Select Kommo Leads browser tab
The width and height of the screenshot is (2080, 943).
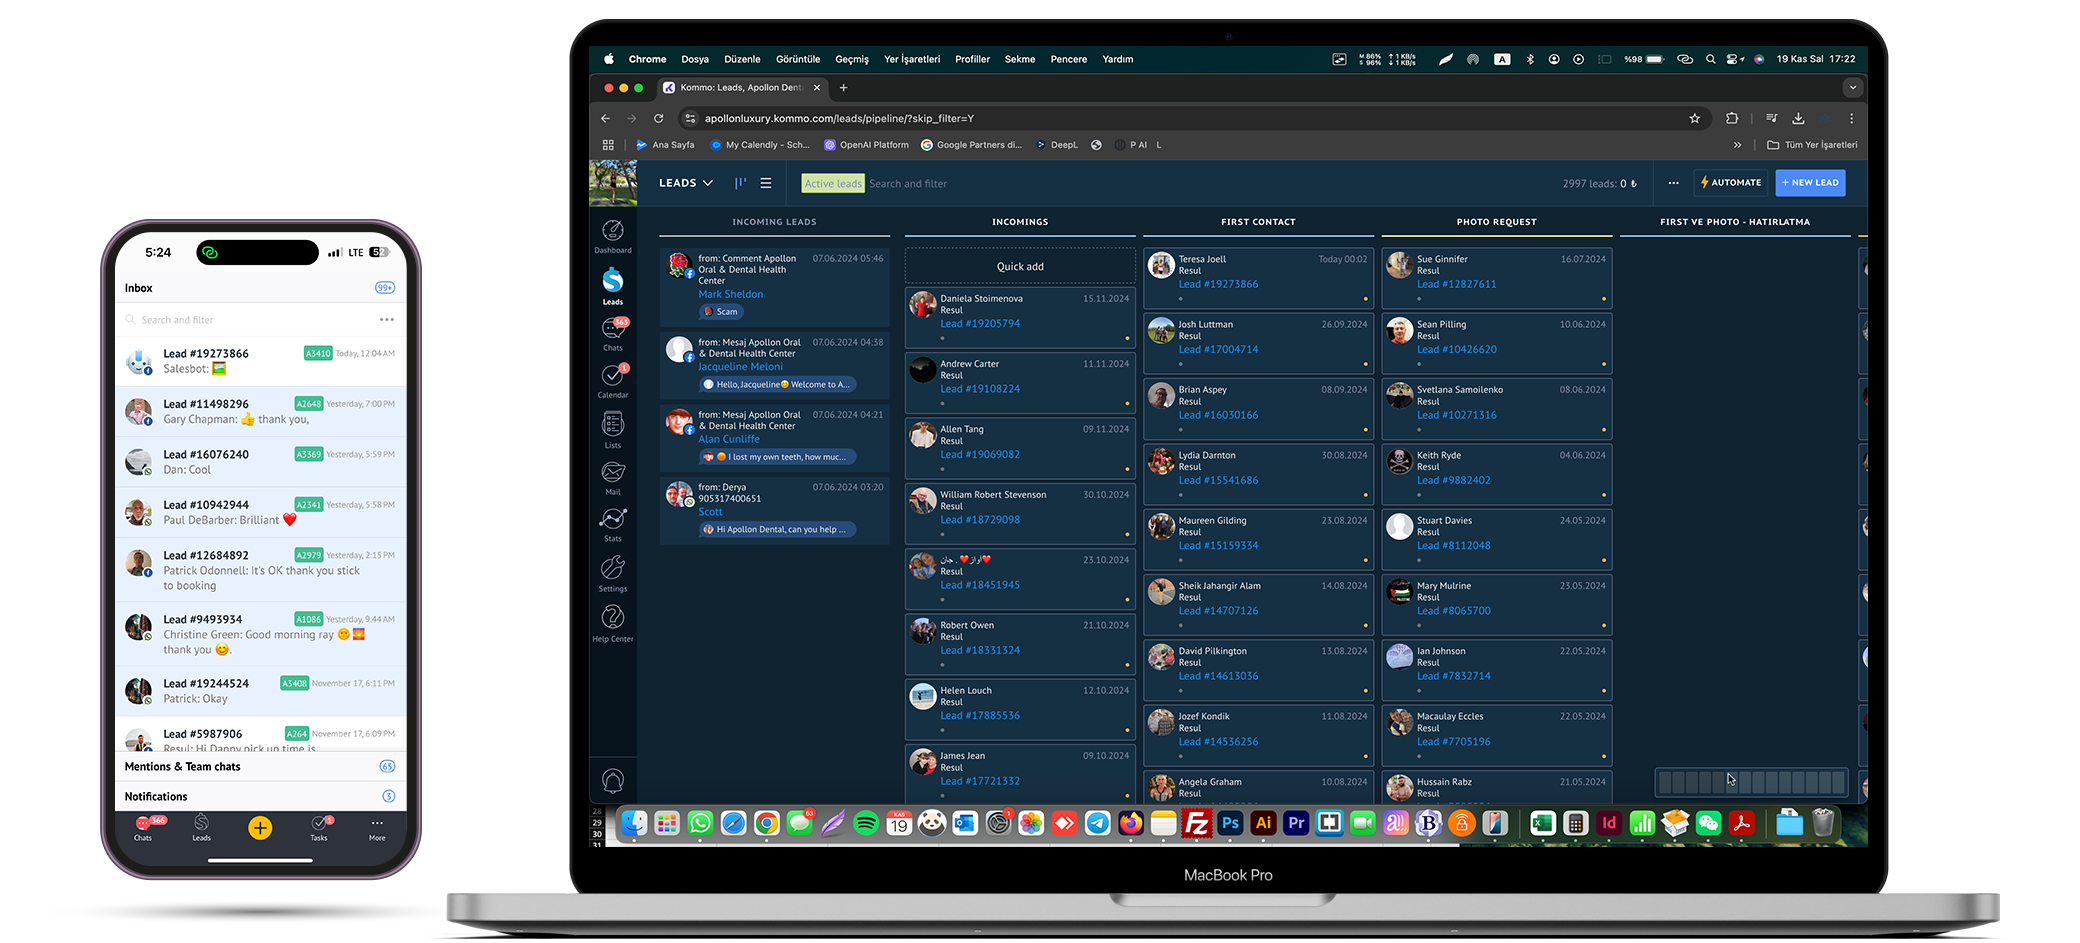(x=742, y=87)
